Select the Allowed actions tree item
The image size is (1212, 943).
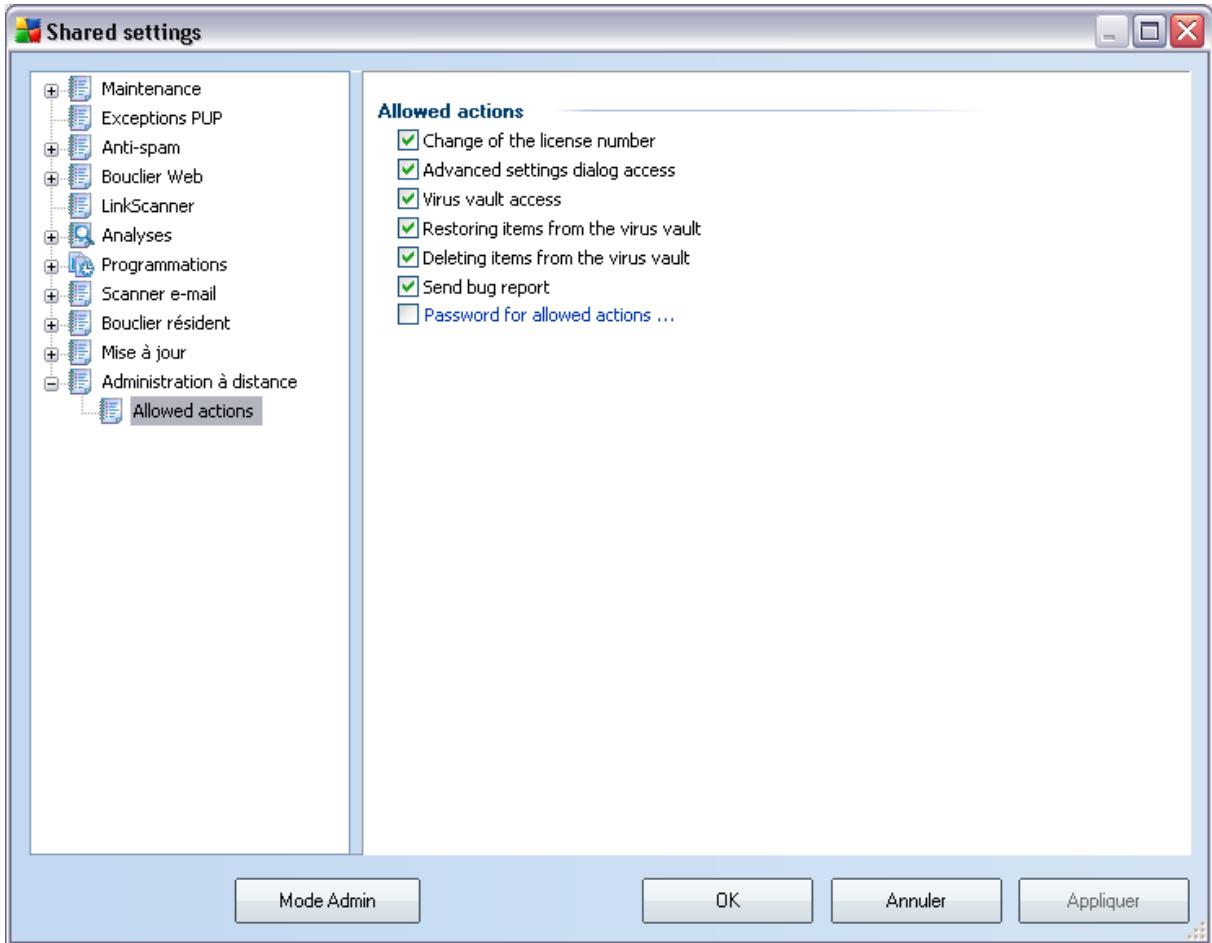point(196,411)
